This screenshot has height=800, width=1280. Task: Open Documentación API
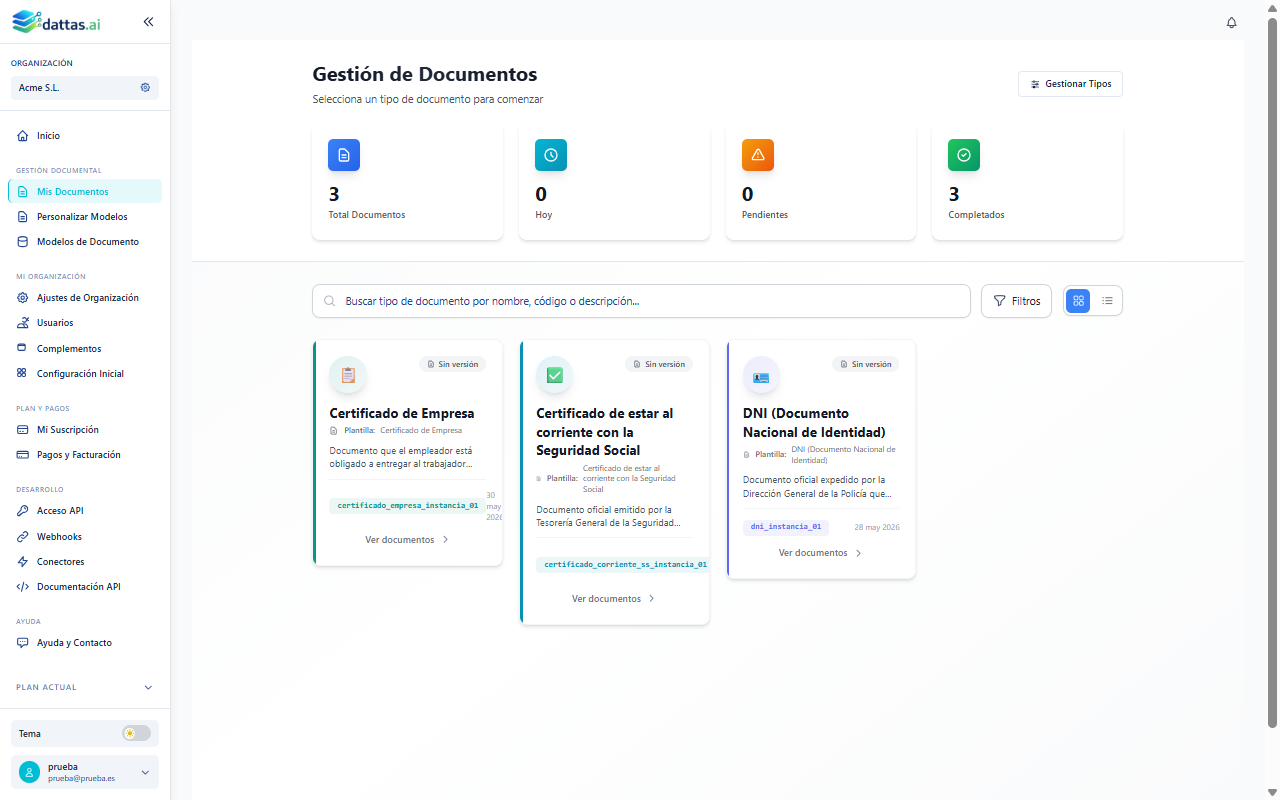(x=85, y=587)
